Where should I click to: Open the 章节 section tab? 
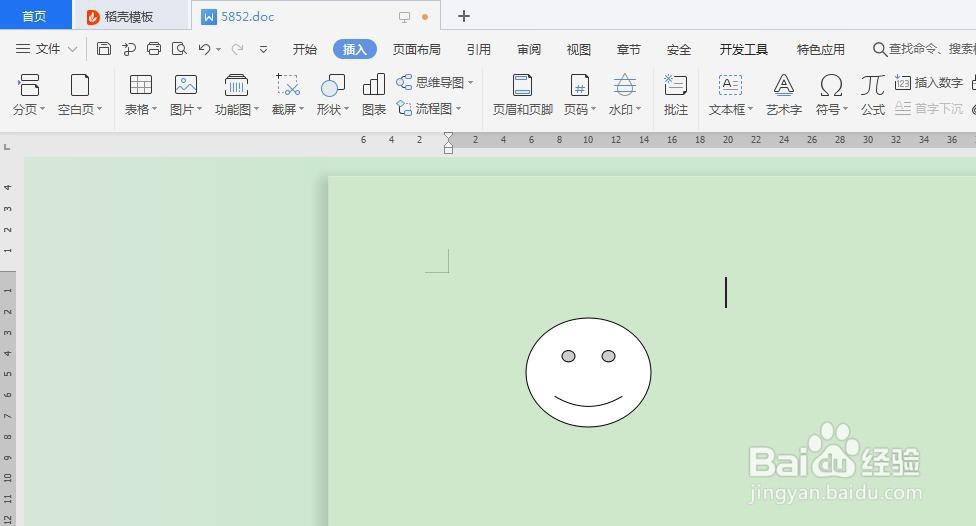[x=628, y=49]
